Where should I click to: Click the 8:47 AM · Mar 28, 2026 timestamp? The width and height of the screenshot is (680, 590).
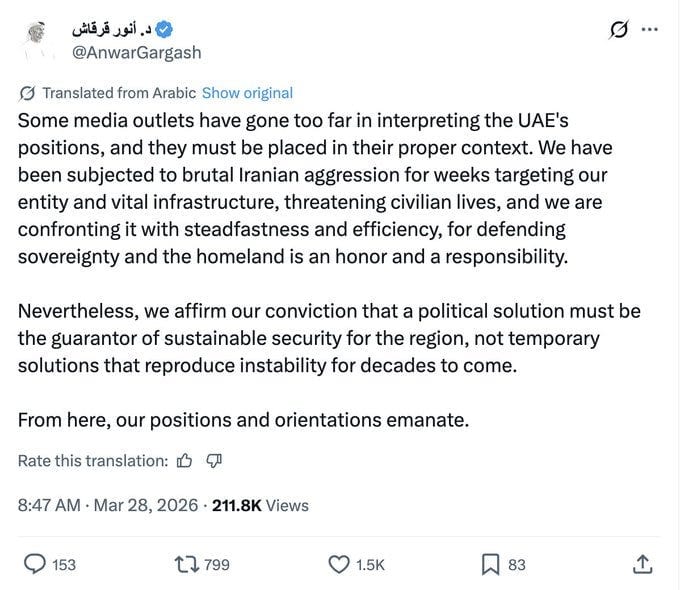(x=108, y=505)
